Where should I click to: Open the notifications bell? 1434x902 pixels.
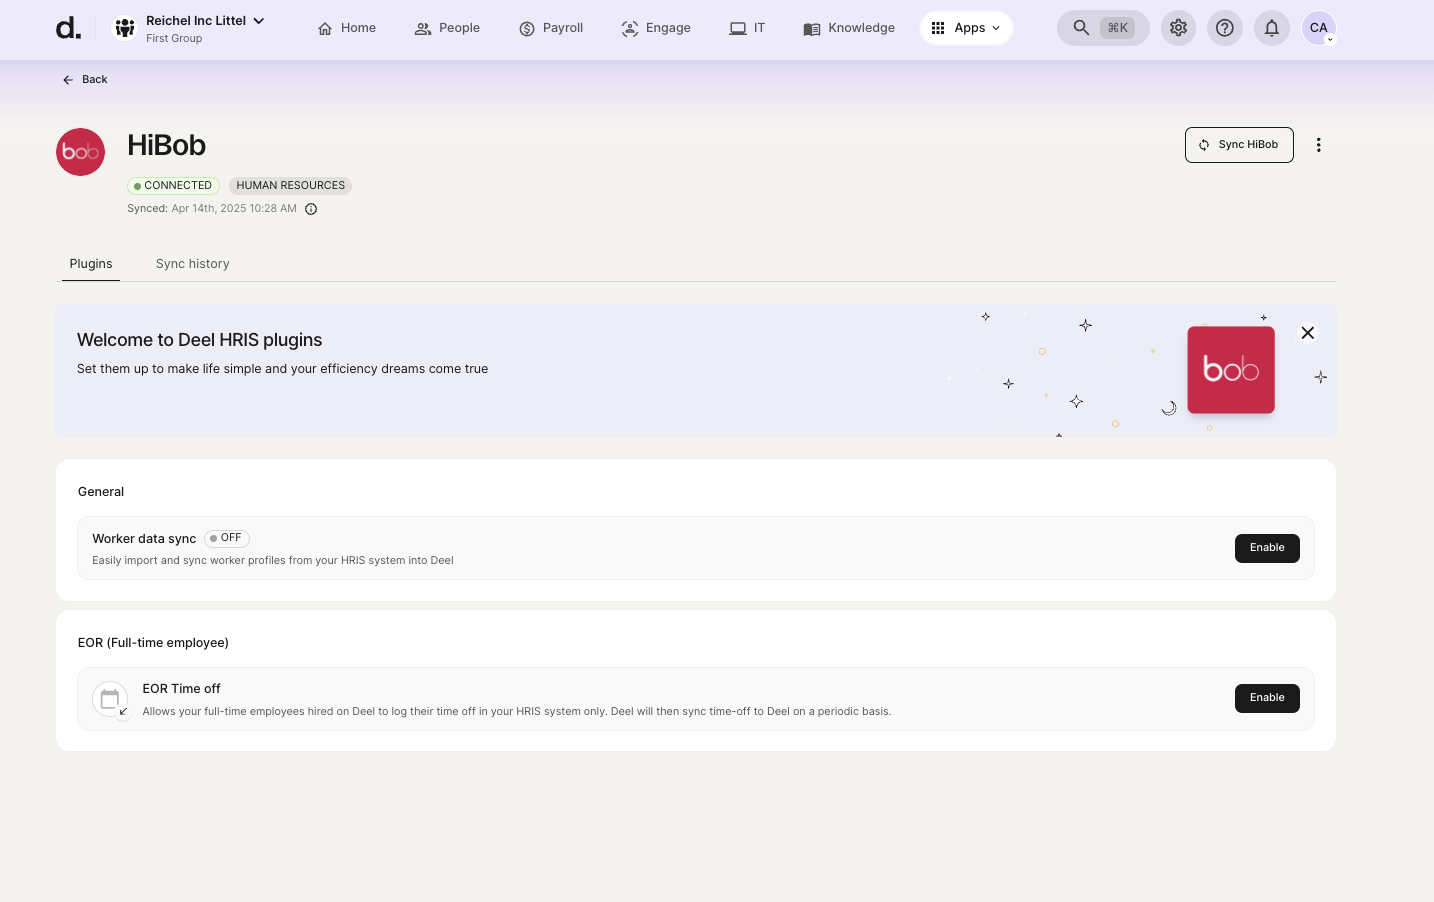tap(1272, 28)
